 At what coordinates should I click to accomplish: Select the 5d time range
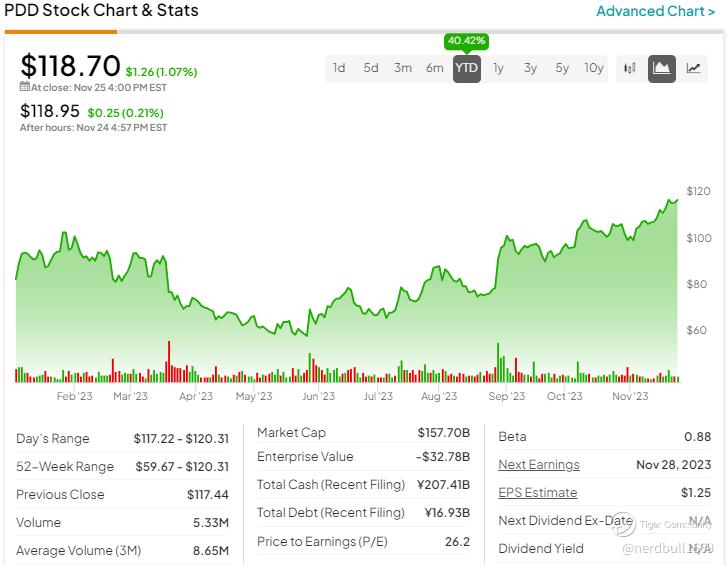[x=370, y=68]
